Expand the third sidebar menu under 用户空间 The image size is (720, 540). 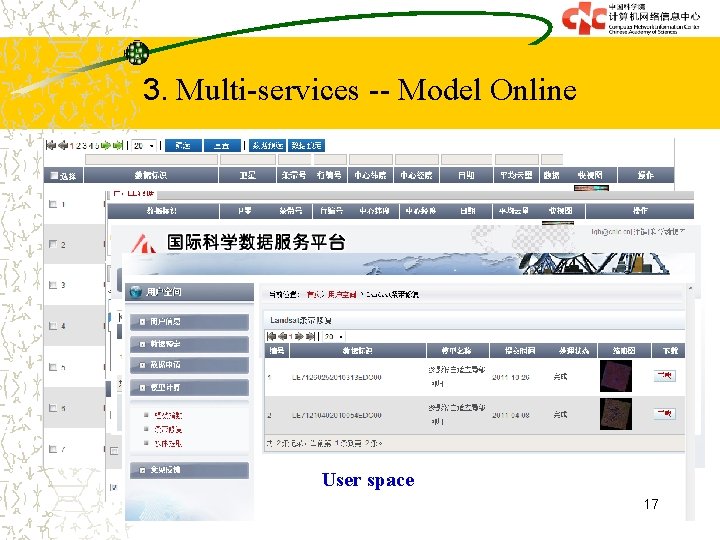[x=189, y=365]
